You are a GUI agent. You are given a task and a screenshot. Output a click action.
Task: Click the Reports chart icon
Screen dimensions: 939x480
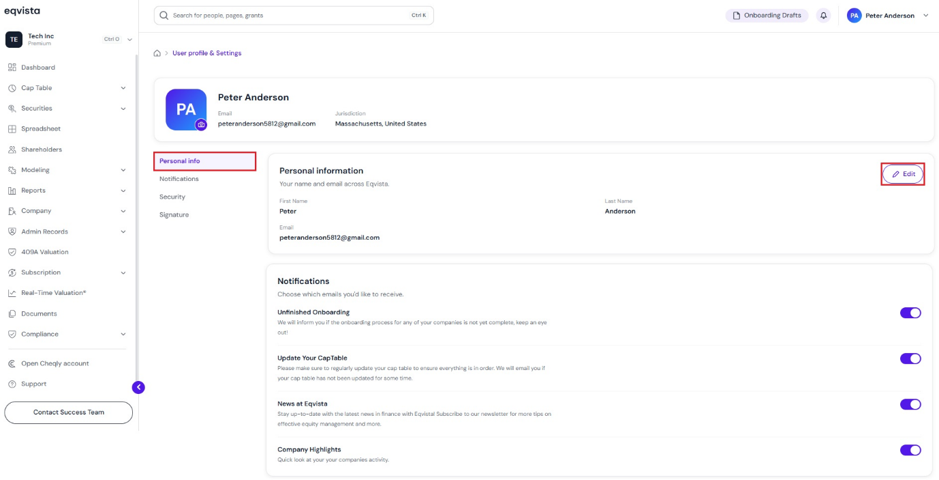coord(12,190)
